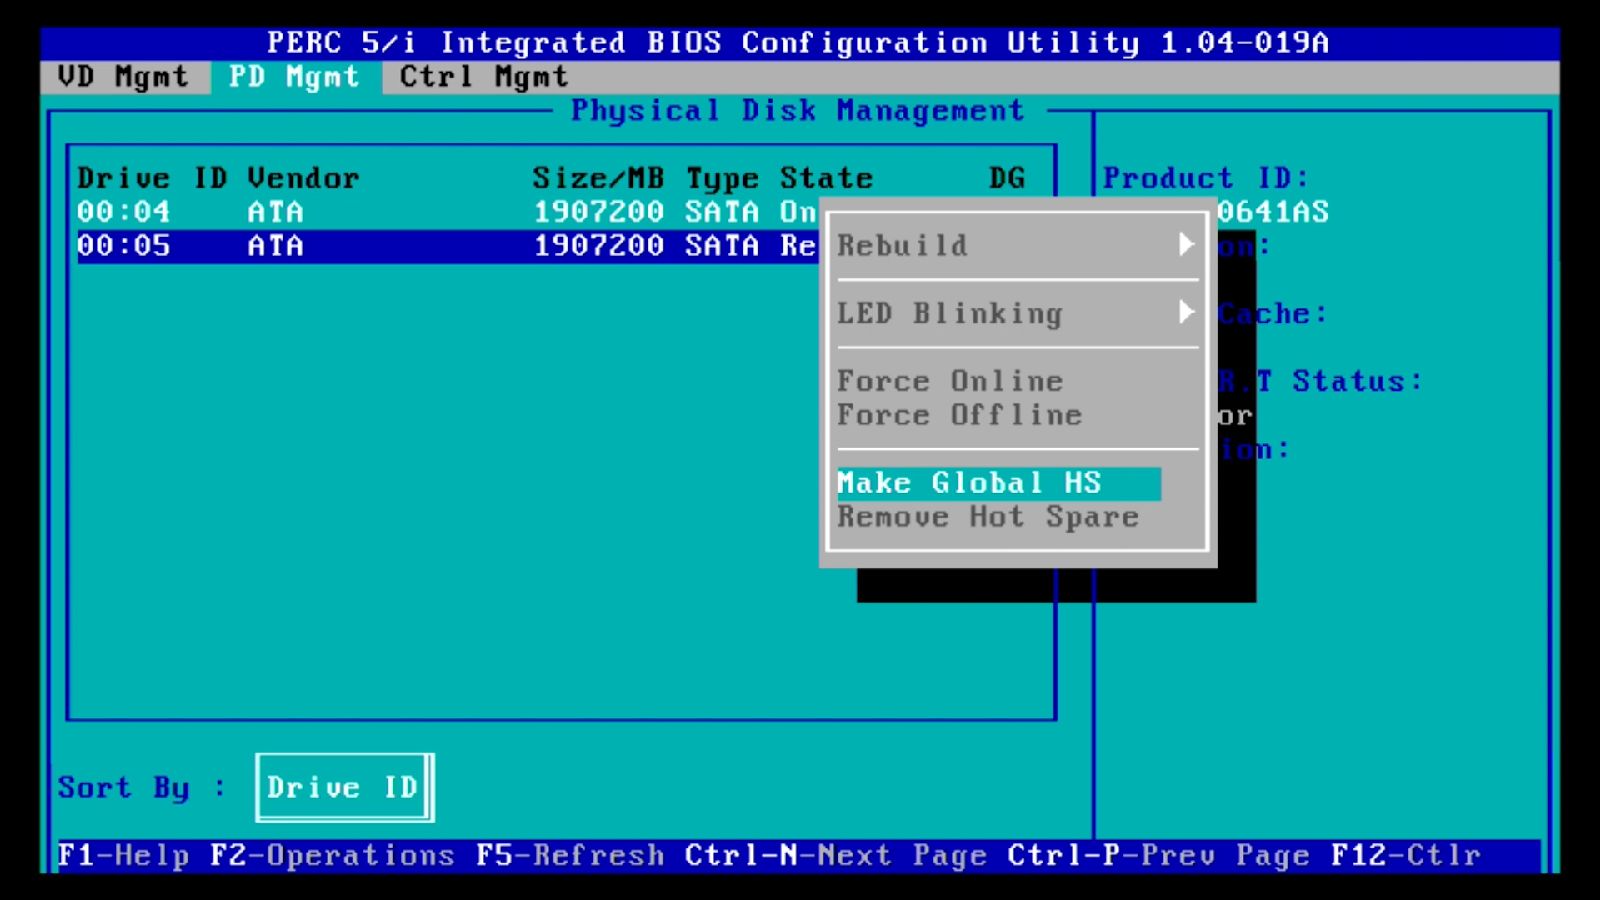Screen dimensions: 1600x900
Task: Click the Size/MB column header
Action: point(597,177)
